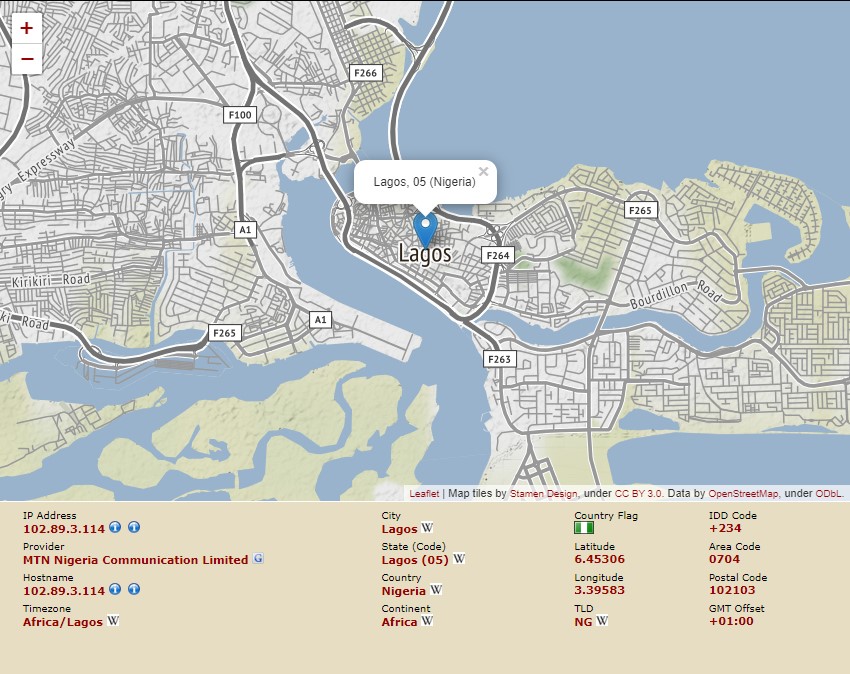This screenshot has width=850, height=674.
Task: Open the Stamen Design link
Action: (x=544, y=494)
